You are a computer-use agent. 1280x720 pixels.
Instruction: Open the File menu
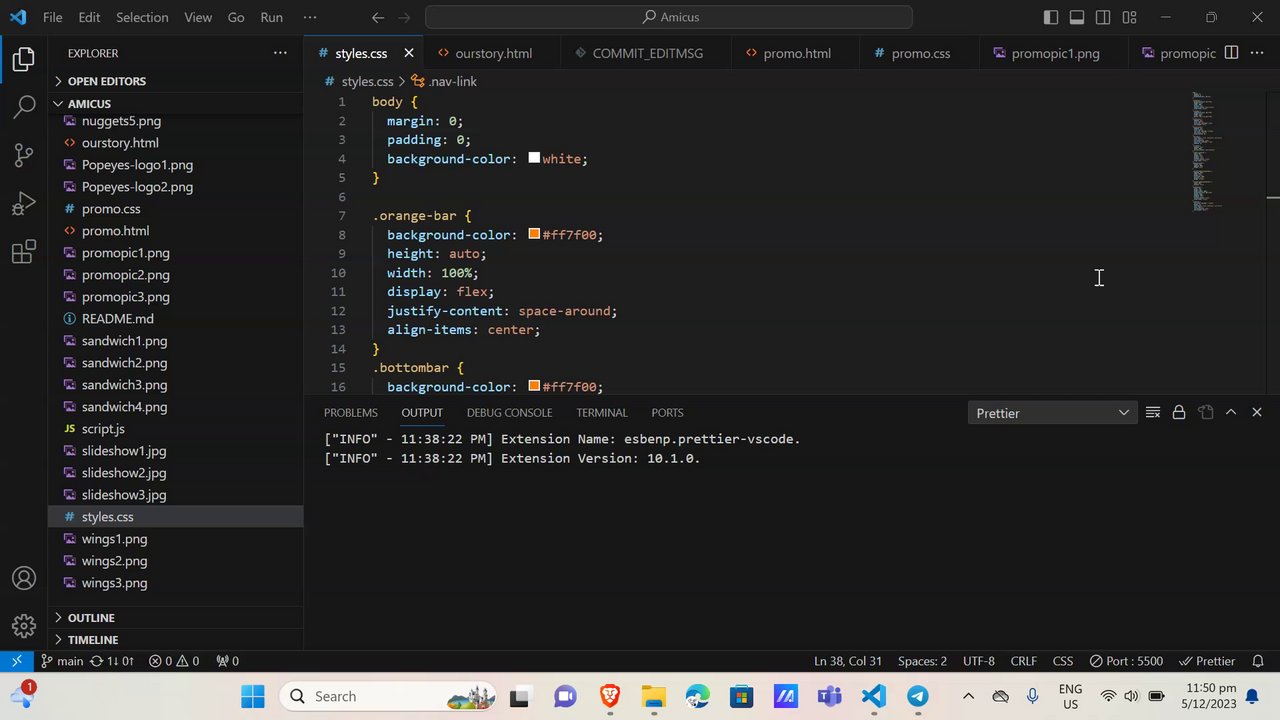(x=53, y=17)
